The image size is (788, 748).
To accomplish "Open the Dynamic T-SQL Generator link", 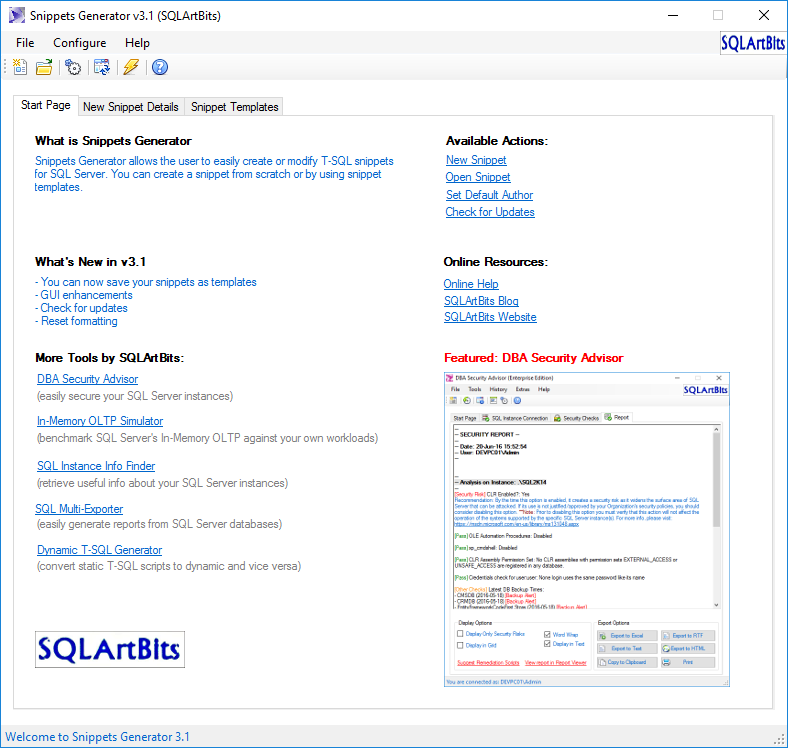I will click(x=100, y=549).
